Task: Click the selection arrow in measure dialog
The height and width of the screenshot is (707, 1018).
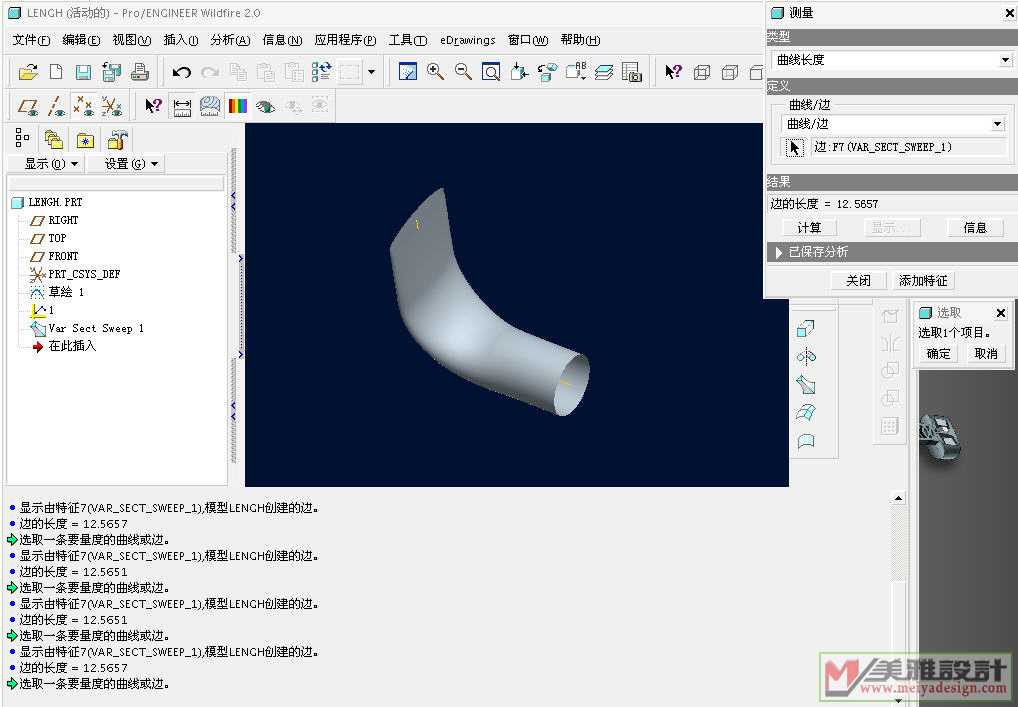Action: pos(794,147)
